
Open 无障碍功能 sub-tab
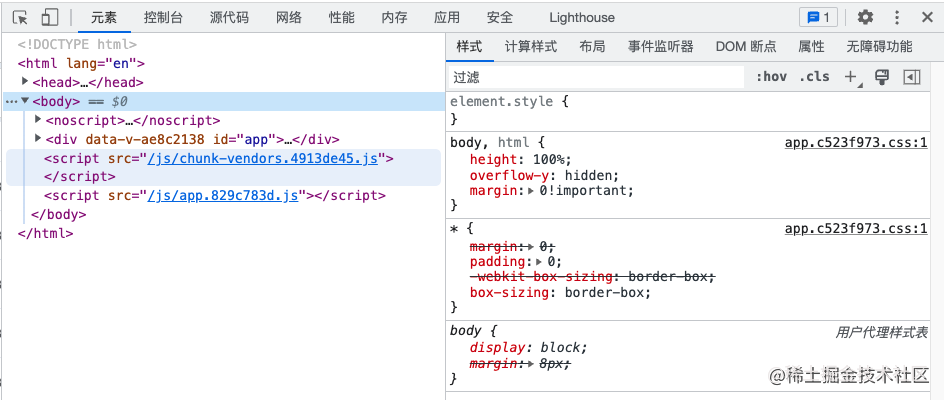pyautogui.click(x=880, y=46)
